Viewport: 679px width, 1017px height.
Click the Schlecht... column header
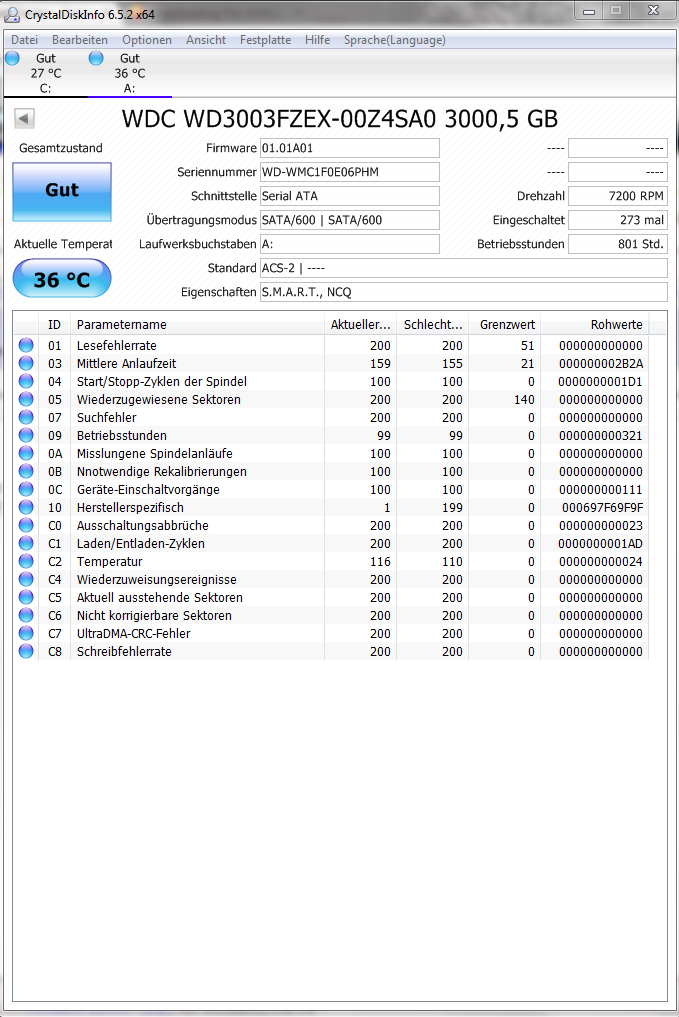click(433, 324)
